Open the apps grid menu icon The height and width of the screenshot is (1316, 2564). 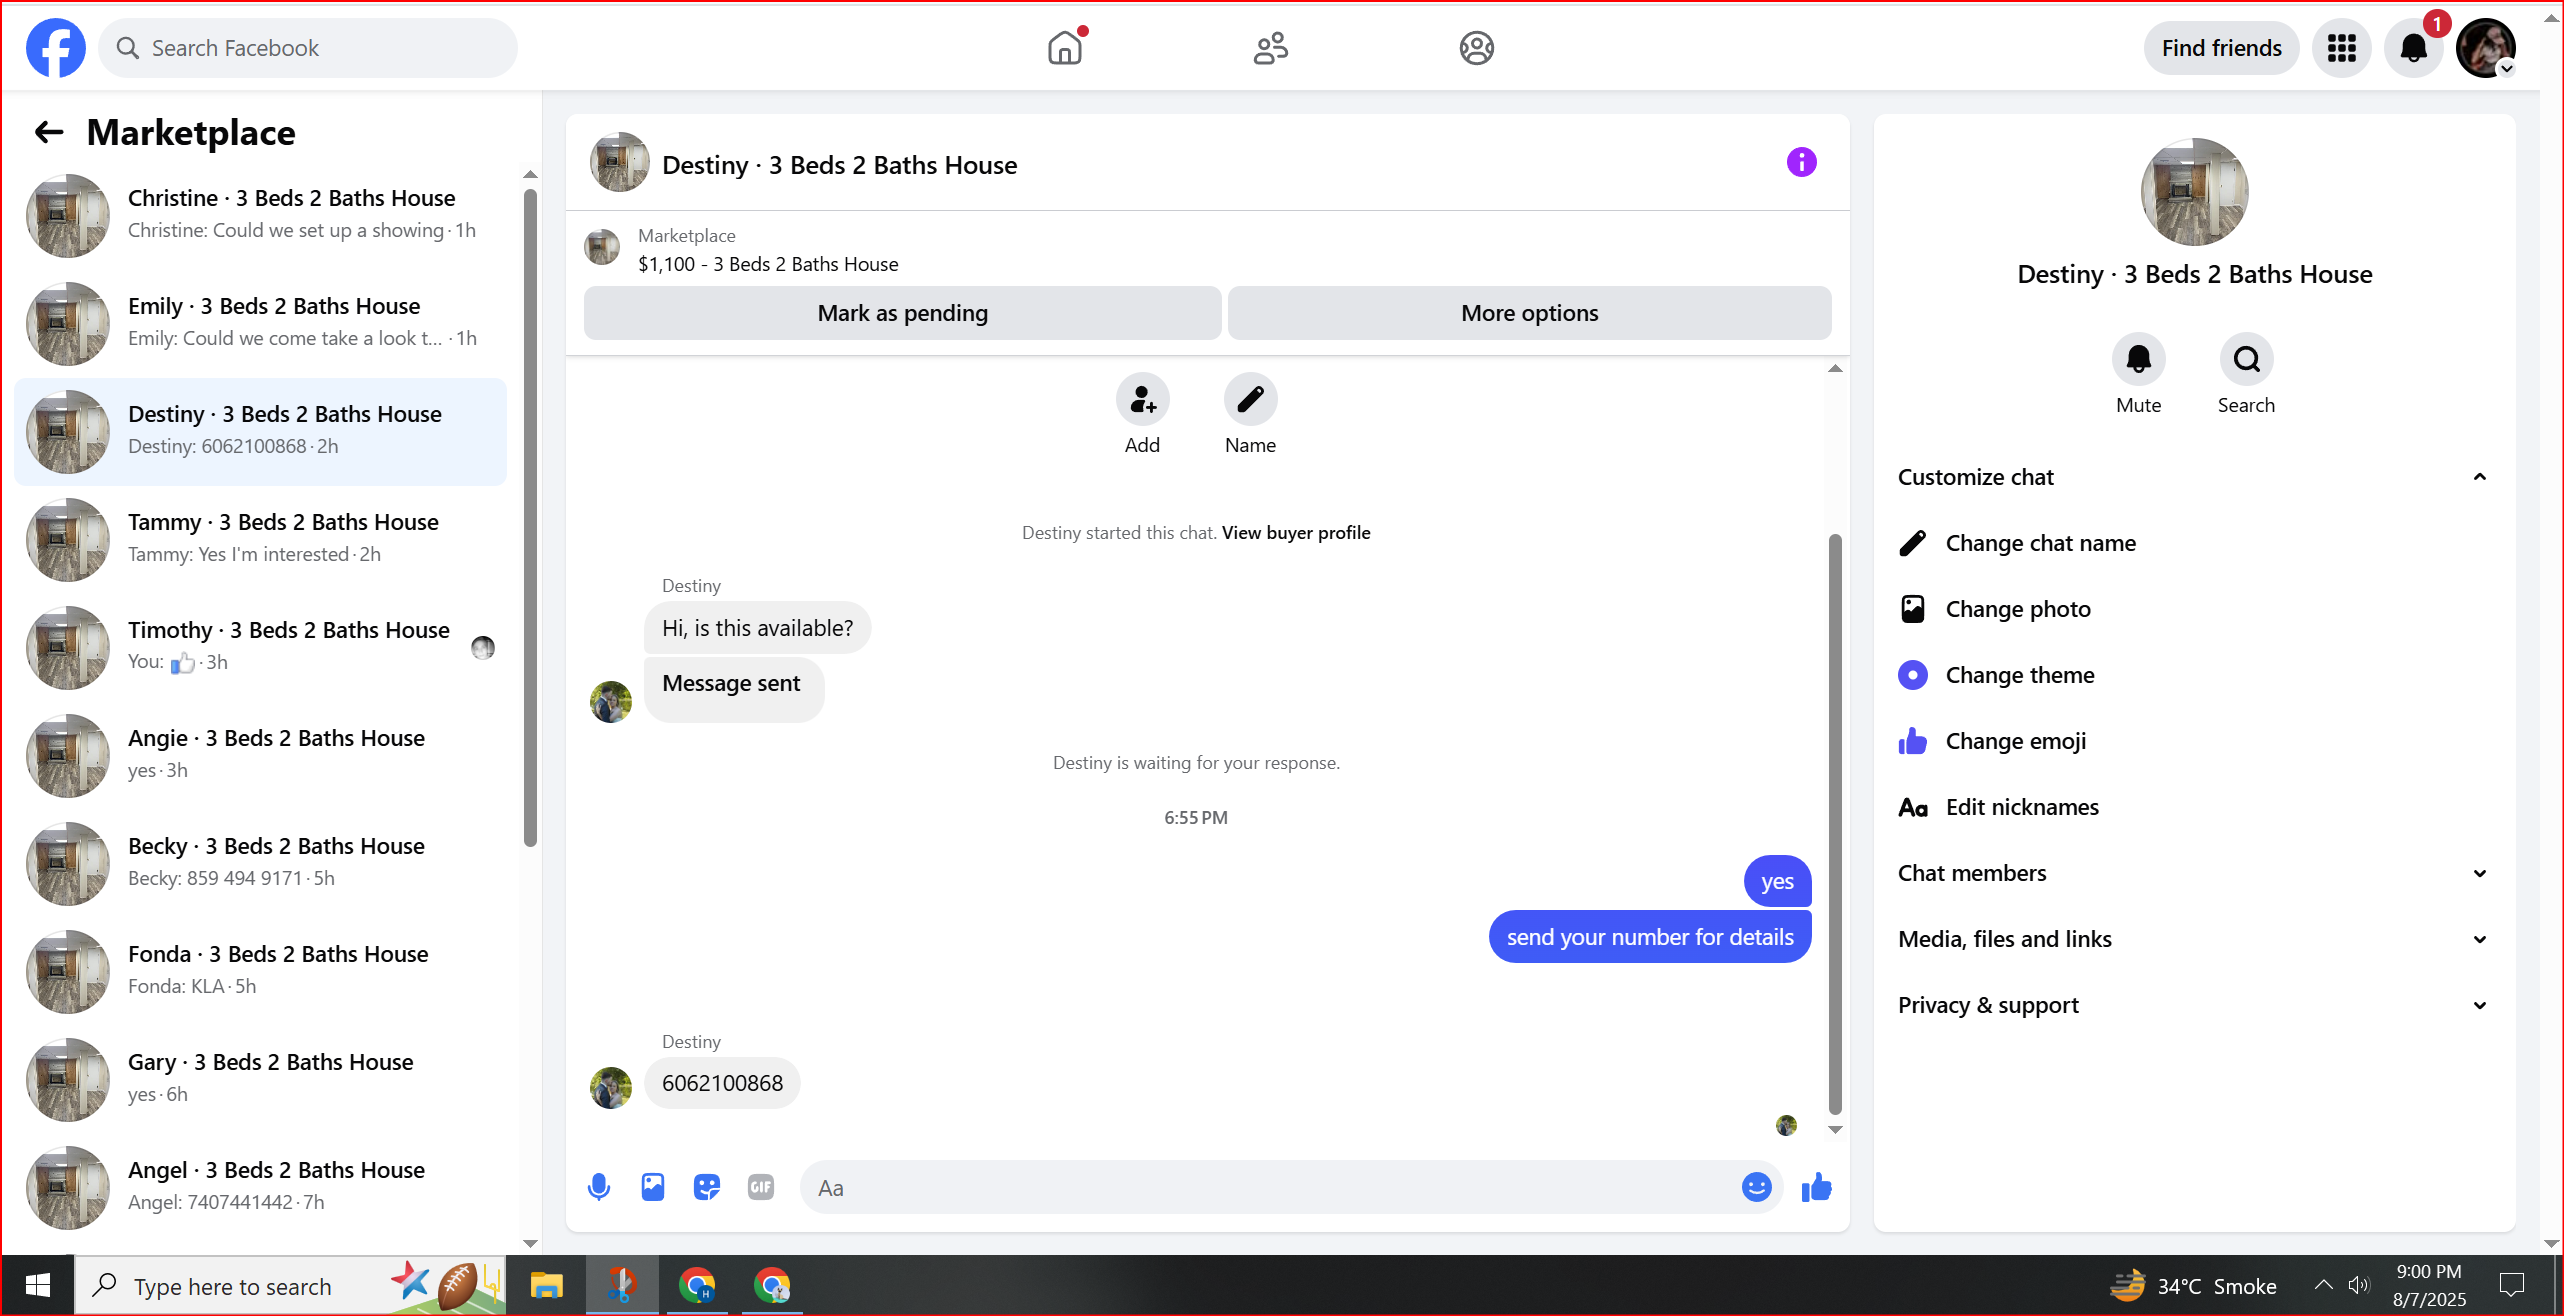(x=2342, y=48)
